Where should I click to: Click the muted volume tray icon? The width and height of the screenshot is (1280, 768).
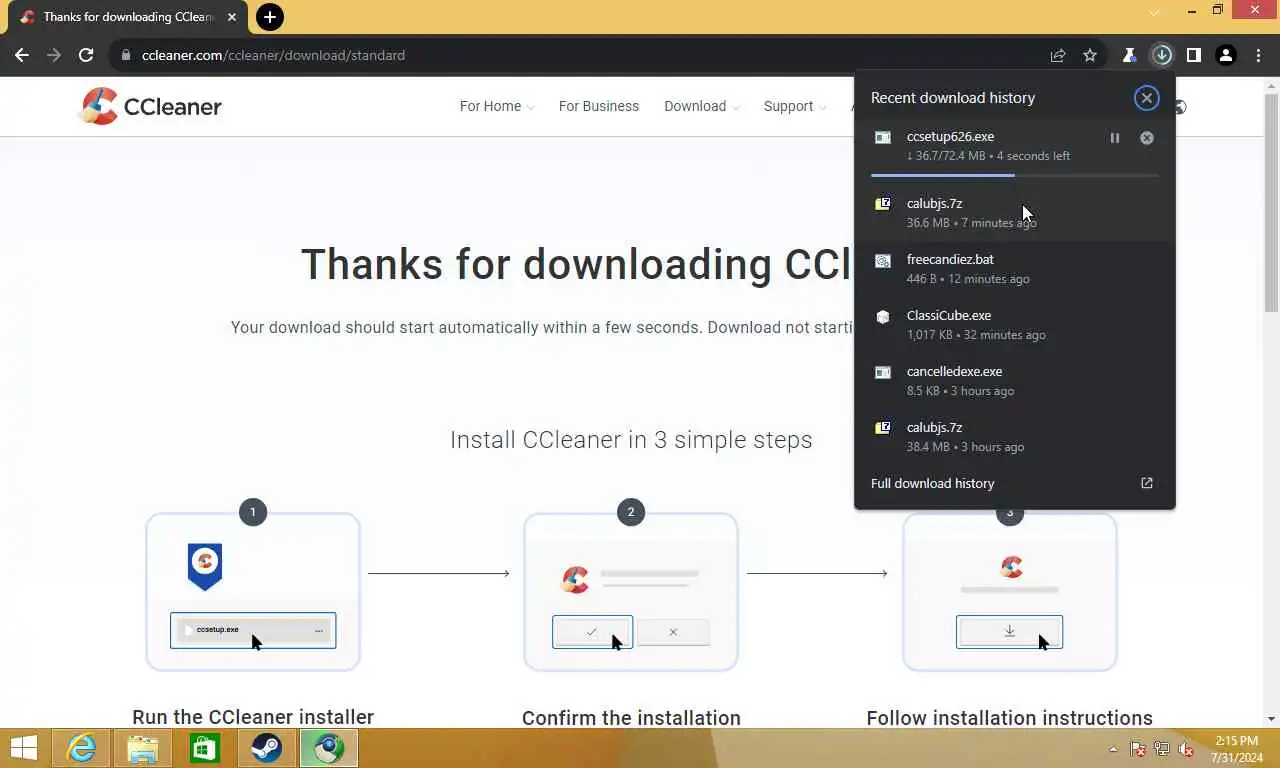point(1187,749)
